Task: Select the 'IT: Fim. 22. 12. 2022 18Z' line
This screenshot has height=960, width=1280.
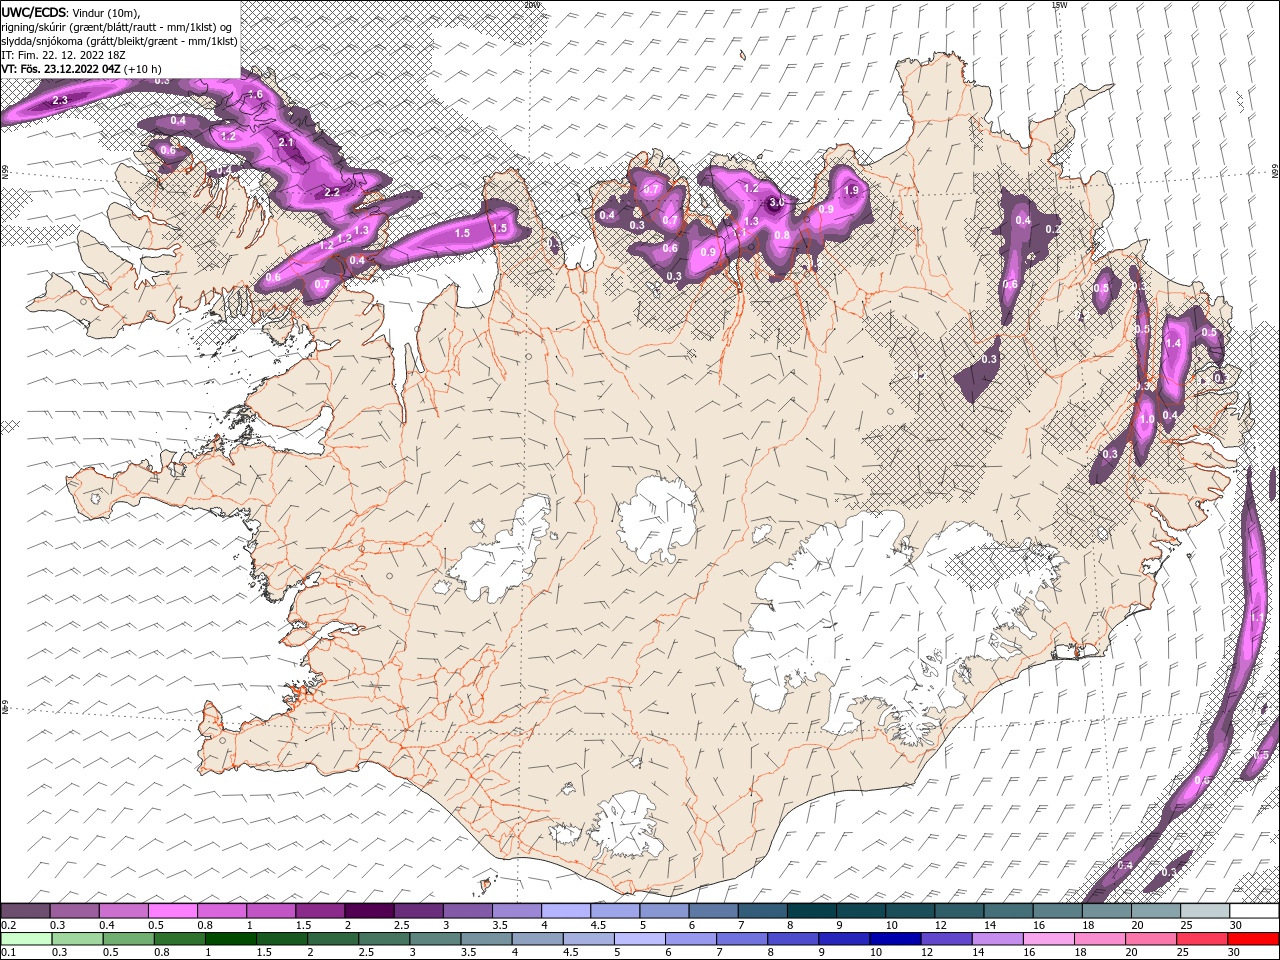Action: [x=62, y=55]
